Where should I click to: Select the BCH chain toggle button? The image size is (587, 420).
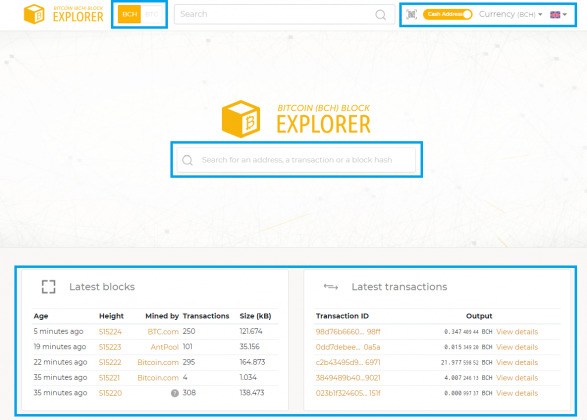click(x=130, y=14)
